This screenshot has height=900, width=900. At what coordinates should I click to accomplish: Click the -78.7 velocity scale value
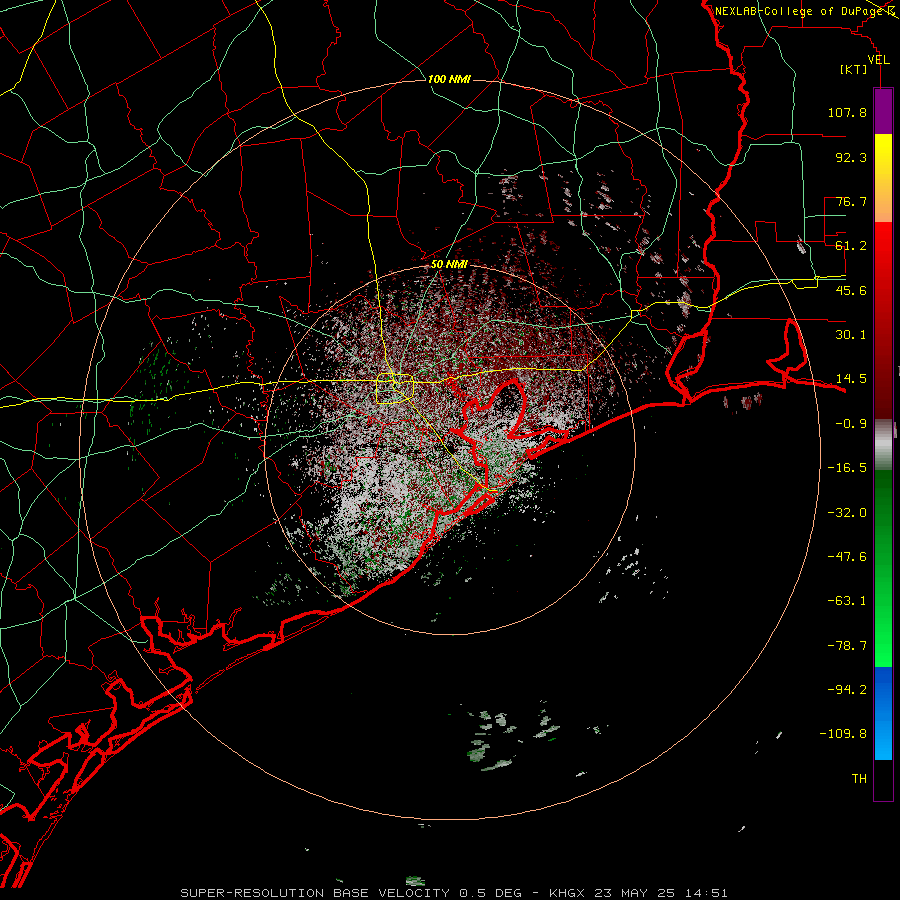click(847, 646)
